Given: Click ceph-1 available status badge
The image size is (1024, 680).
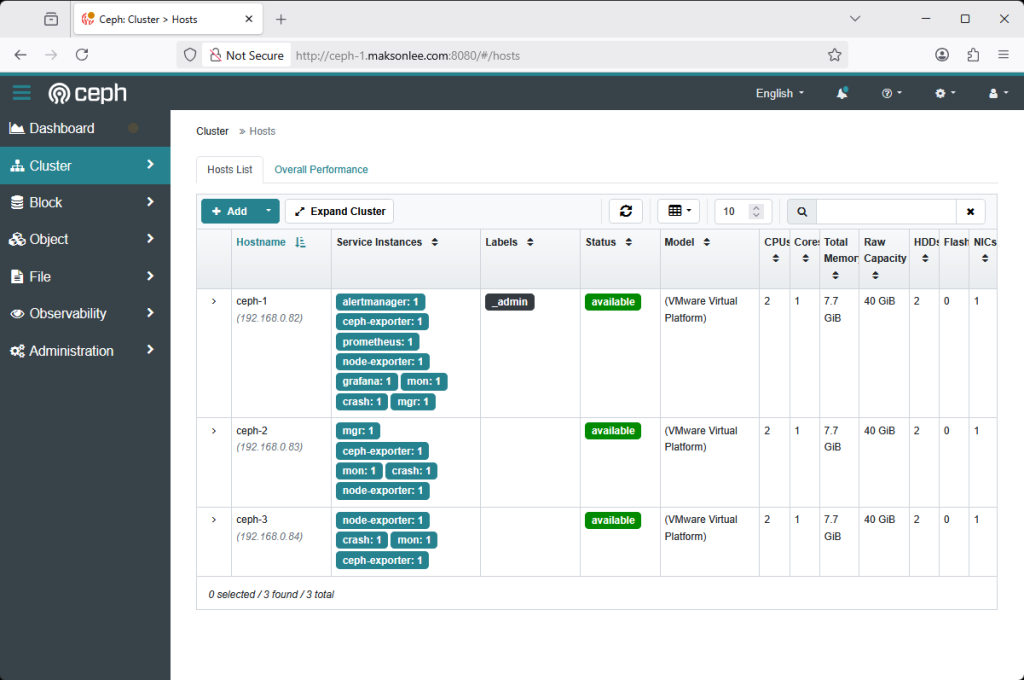Looking at the screenshot, I should (x=613, y=302).
